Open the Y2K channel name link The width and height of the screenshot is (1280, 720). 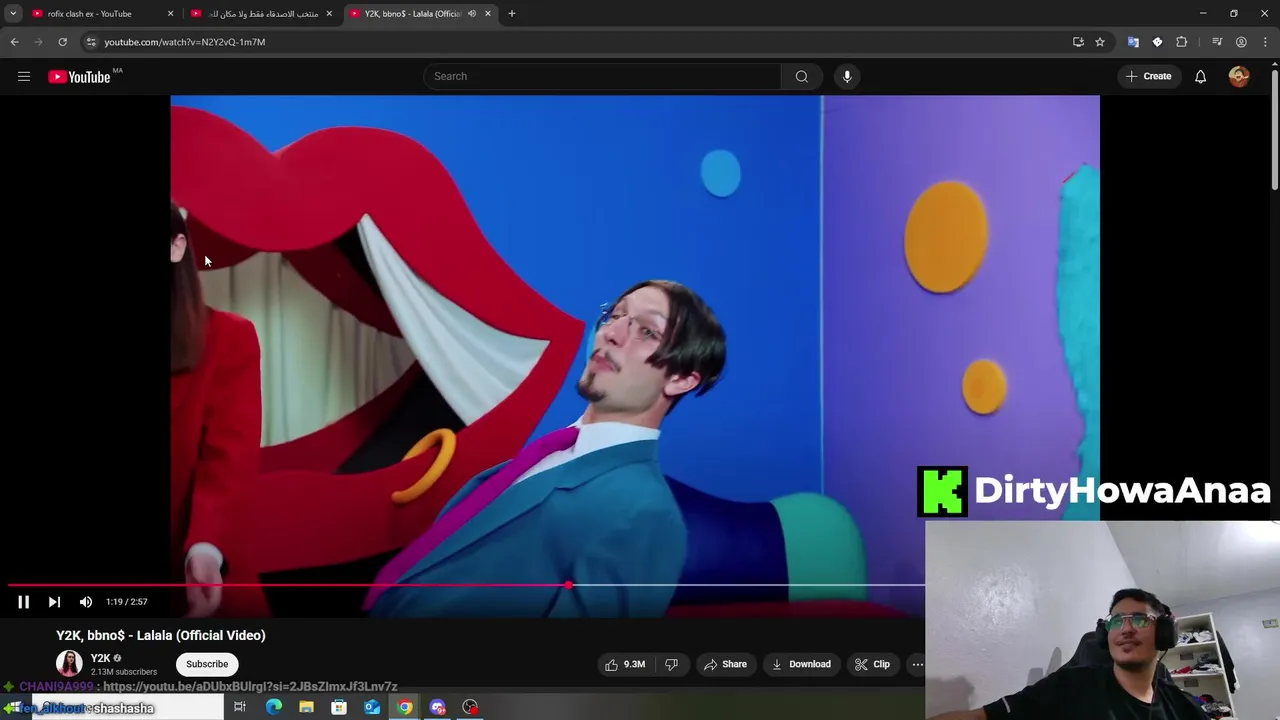click(100, 658)
